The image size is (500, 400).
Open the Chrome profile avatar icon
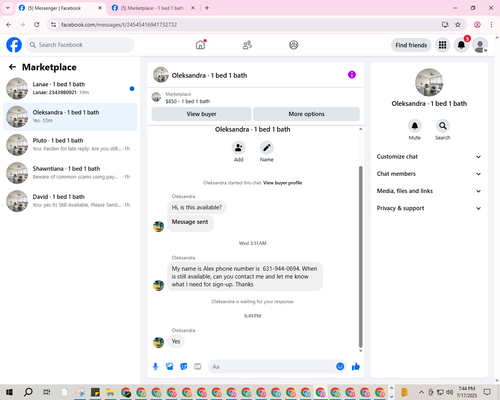477,25
